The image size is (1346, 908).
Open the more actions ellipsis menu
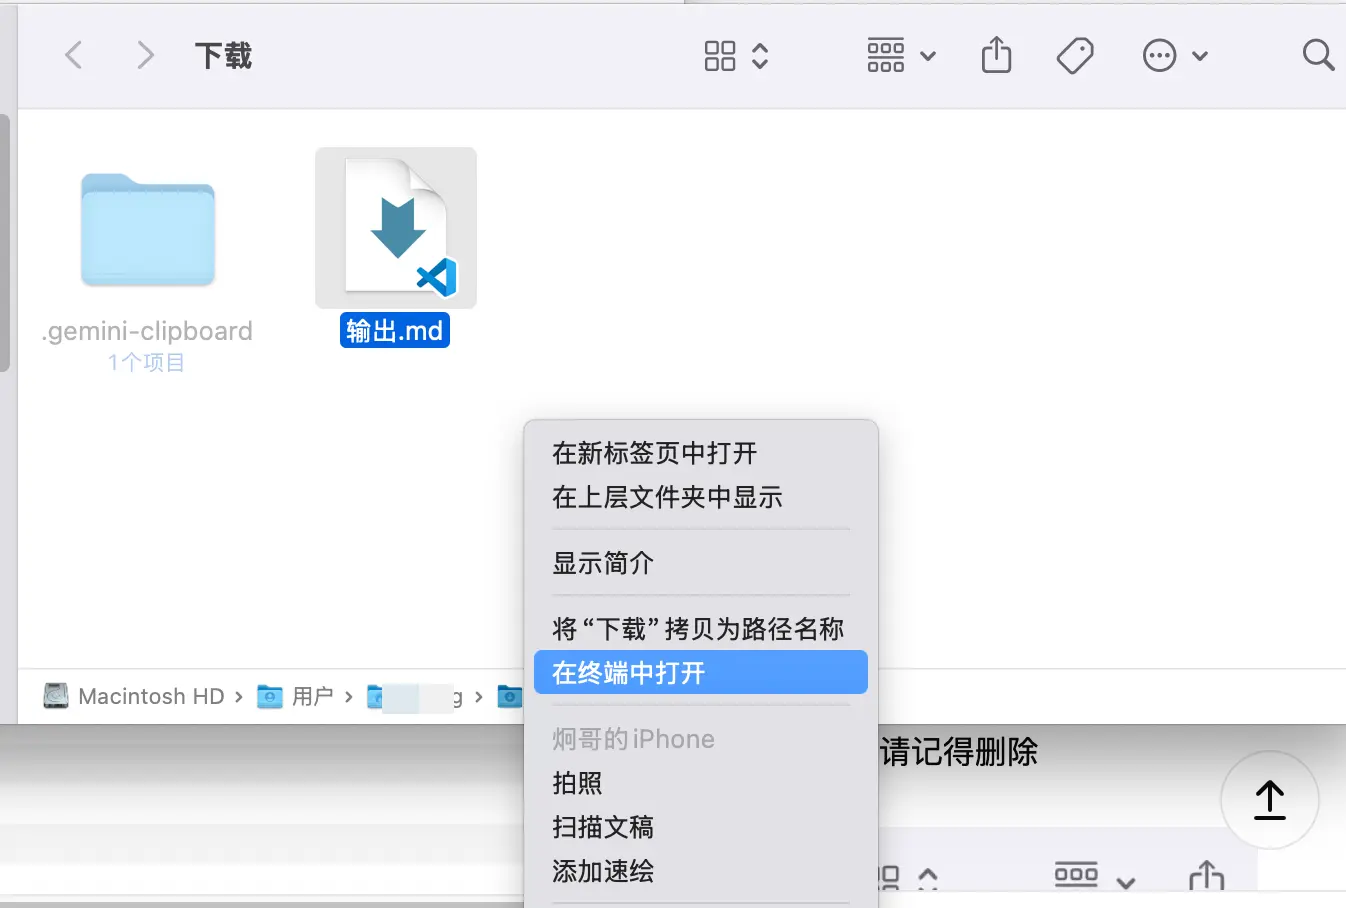pyautogui.click(x=1175, y=55)
